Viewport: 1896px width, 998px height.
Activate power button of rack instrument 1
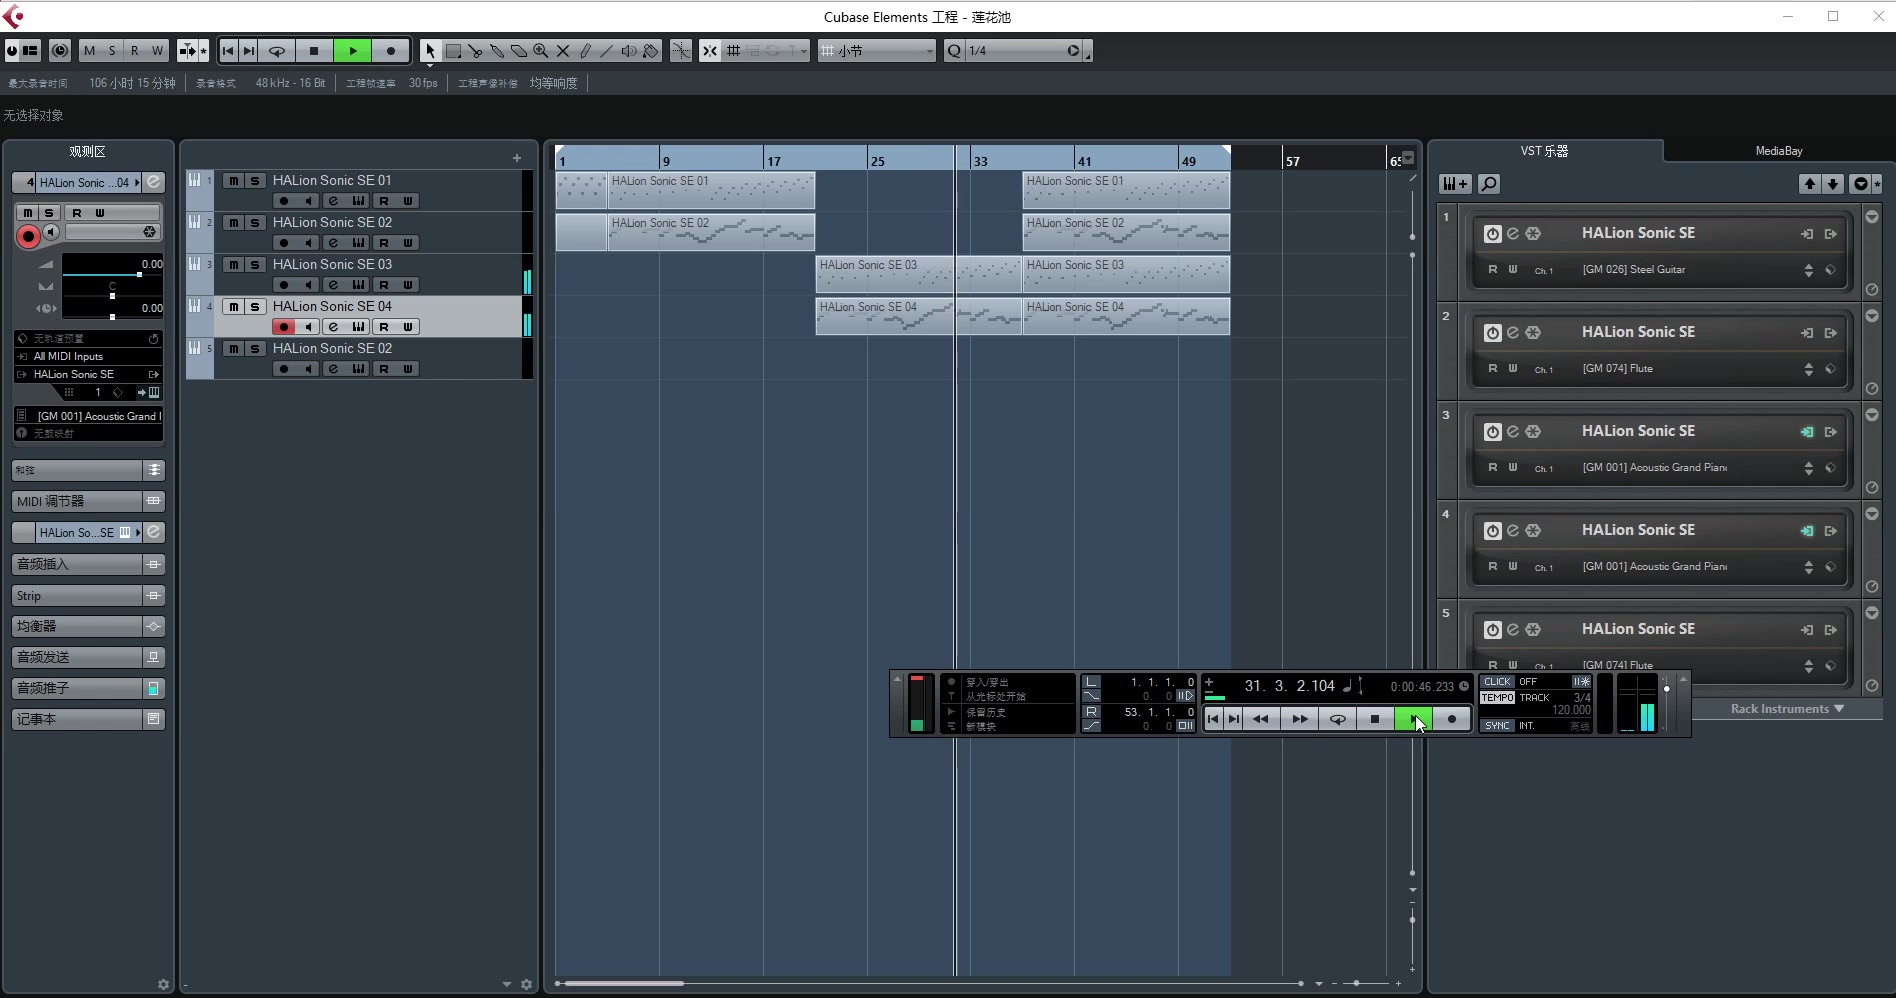pos(1492,234)
